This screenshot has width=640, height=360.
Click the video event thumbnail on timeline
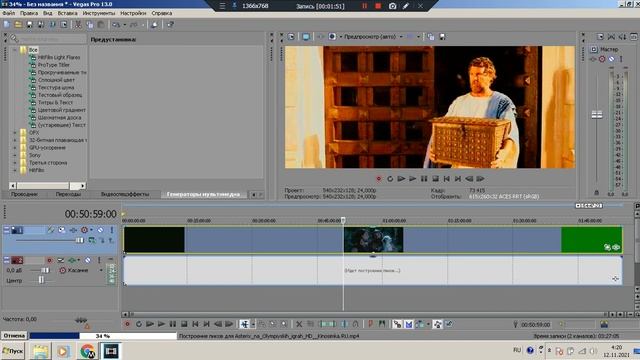coord(373,240)
